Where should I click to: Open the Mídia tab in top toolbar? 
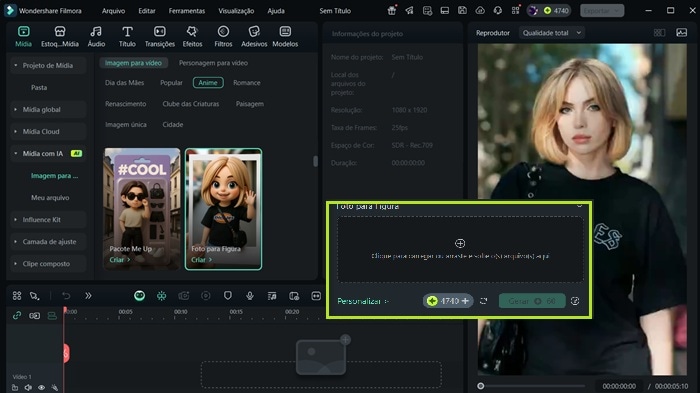(23, 37)
